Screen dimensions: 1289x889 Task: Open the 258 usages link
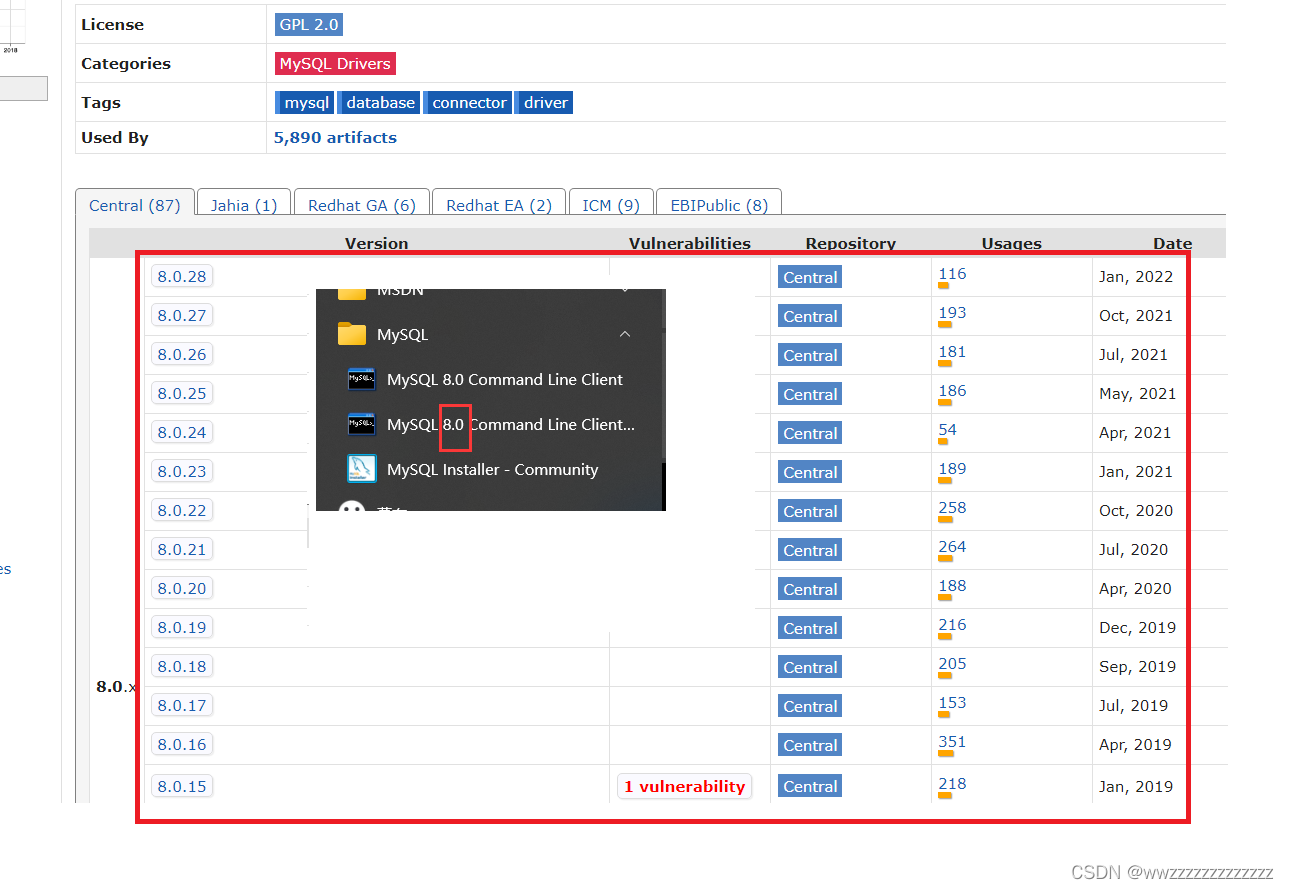point(952,508)
